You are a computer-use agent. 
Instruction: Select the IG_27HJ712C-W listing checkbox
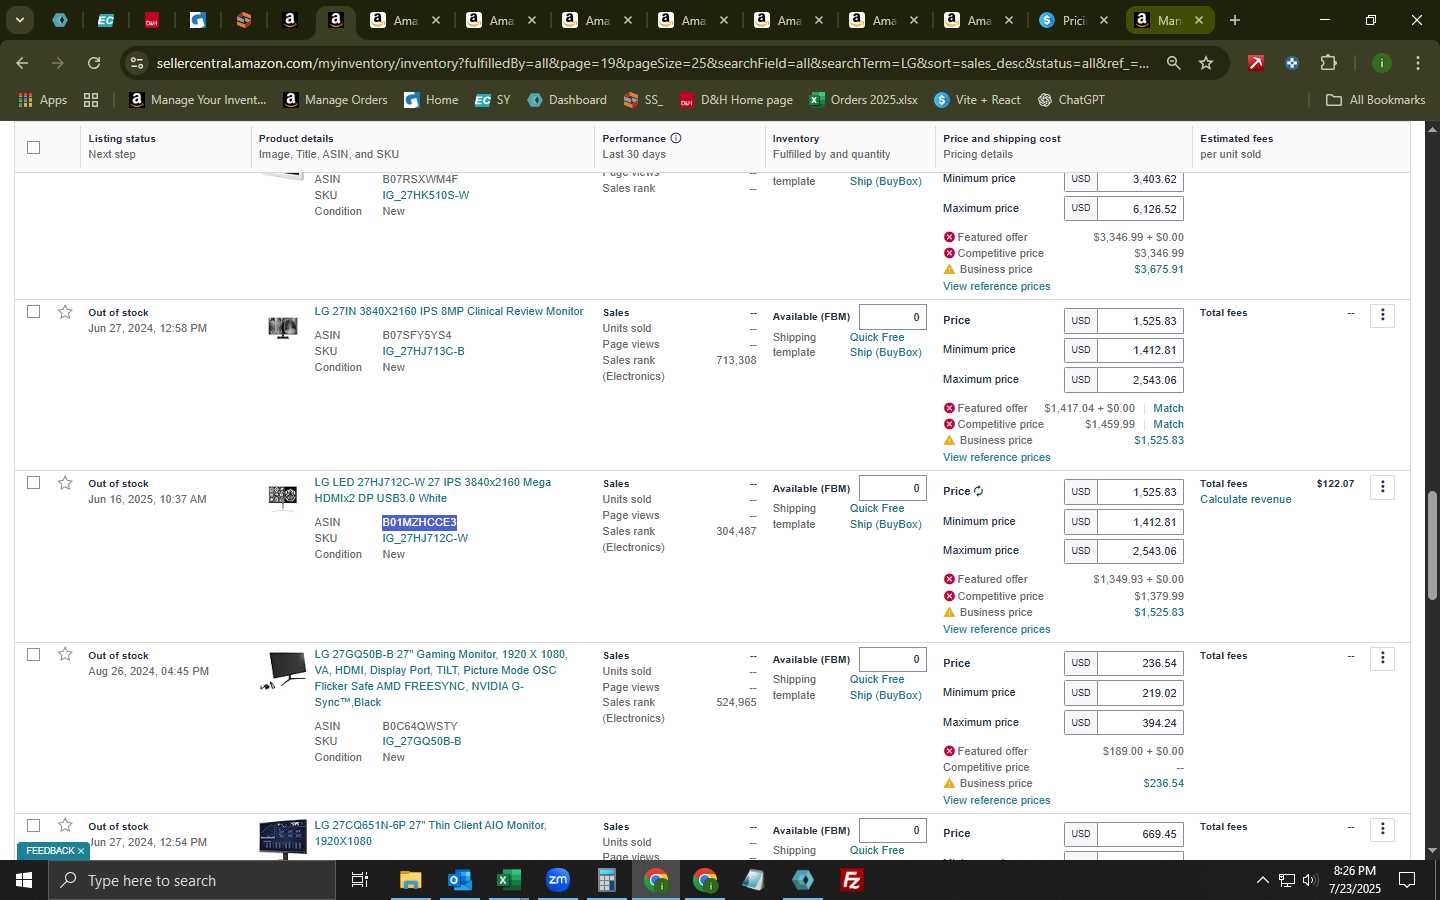point(33,483)
